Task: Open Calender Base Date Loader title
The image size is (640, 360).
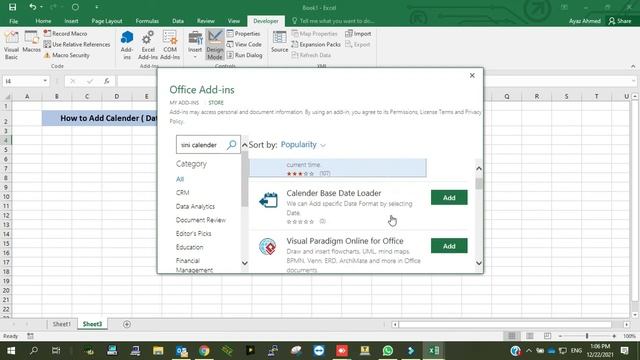Action: pyautogui.click(x=333, y=193)
